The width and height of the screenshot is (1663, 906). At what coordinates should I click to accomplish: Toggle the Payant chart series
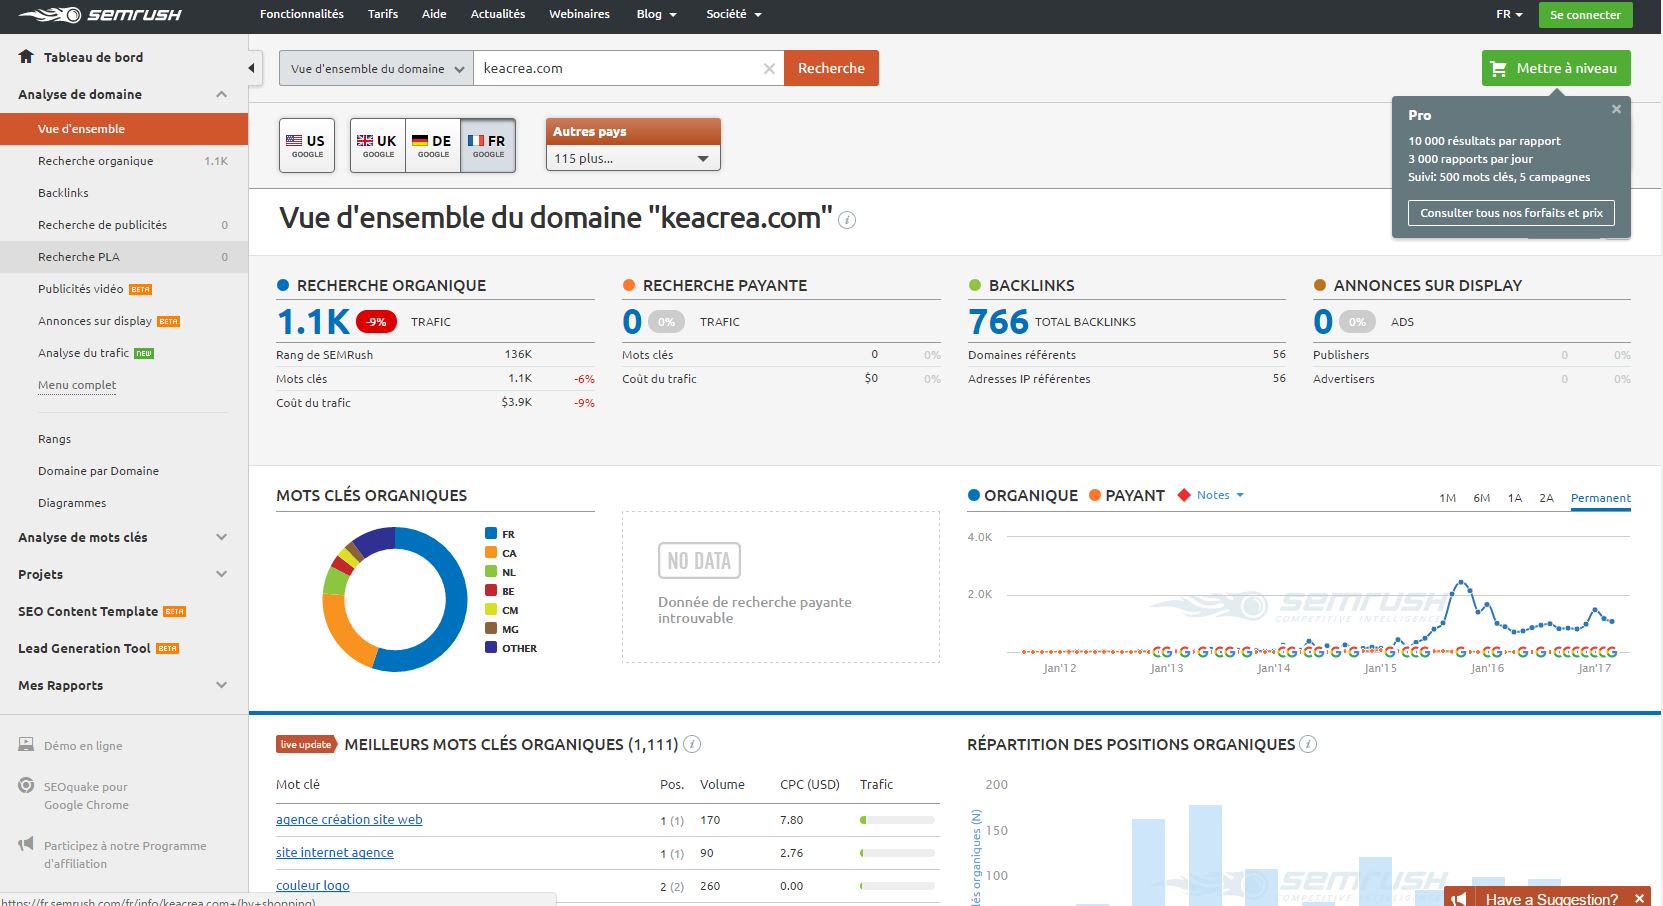pos(1127,495)
